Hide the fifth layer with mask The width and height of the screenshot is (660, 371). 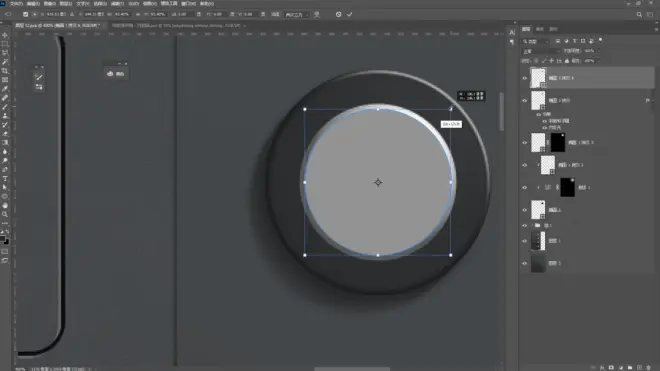pos(524,187)
